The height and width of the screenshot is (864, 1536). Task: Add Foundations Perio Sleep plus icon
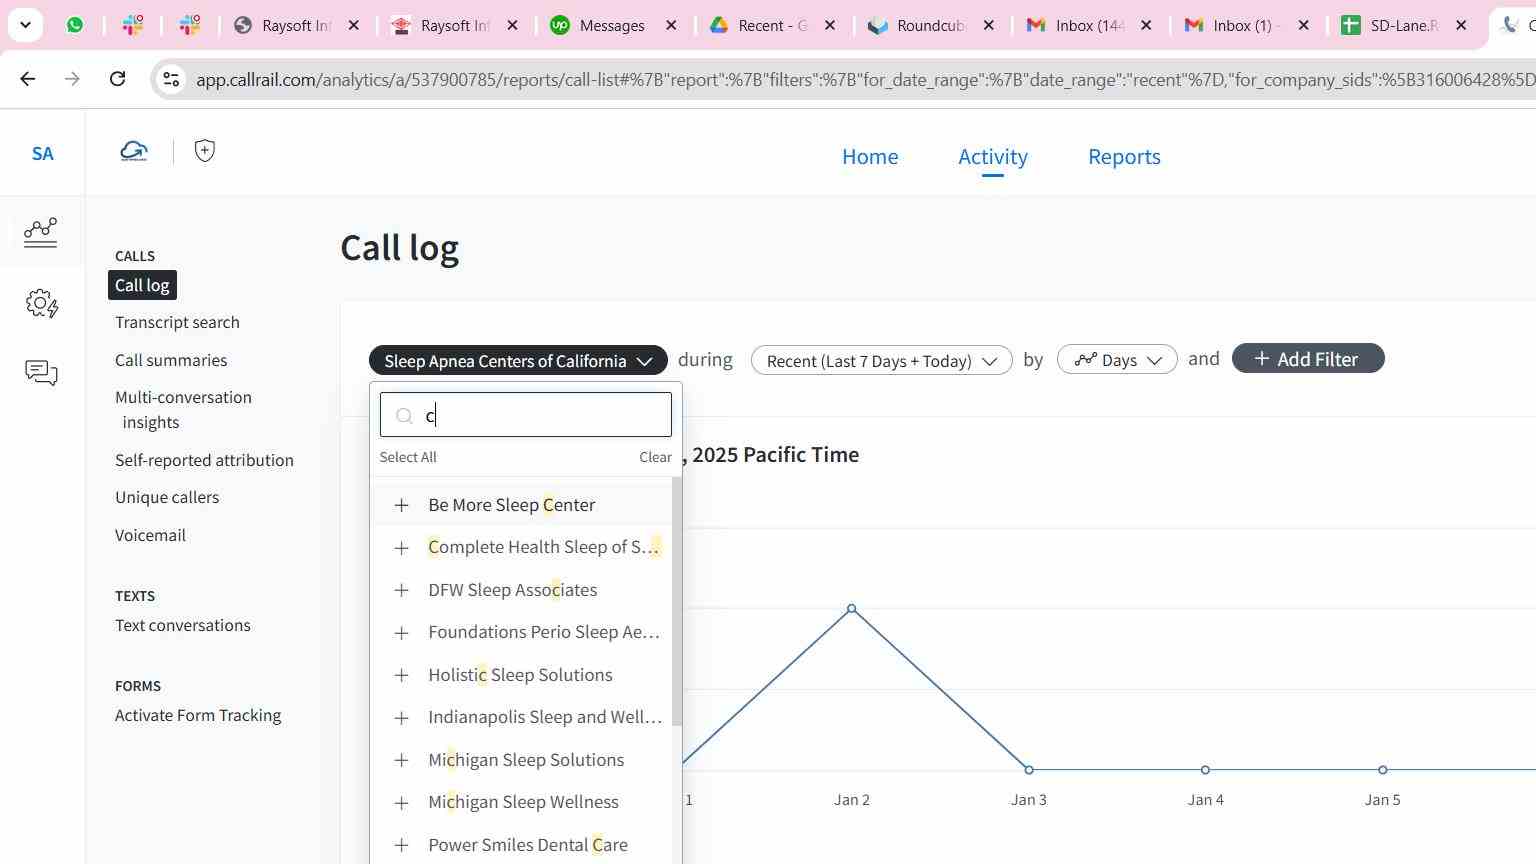click(401, 633)
